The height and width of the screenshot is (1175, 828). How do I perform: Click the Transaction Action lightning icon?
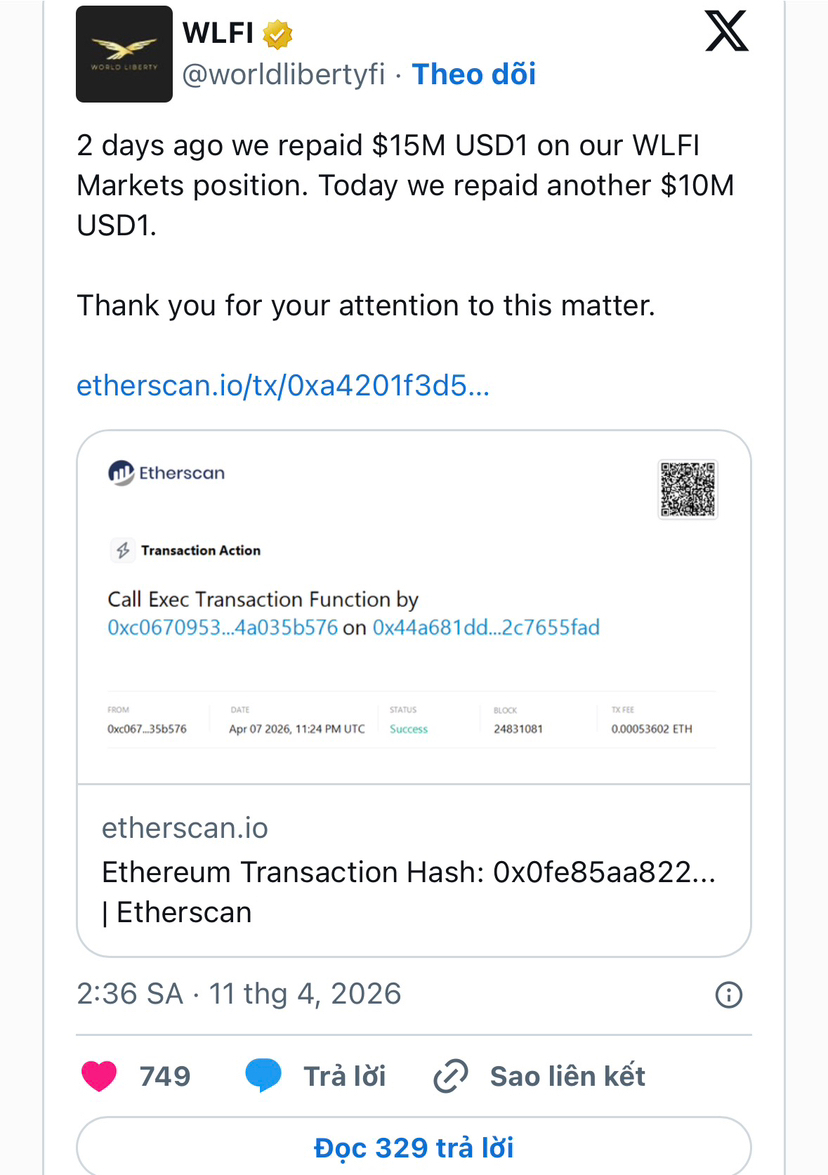click(x=123, y=550)
